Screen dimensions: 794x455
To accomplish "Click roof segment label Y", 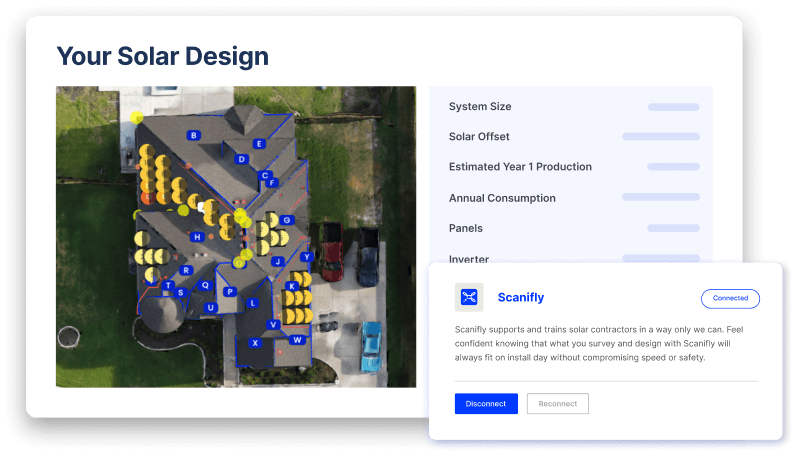I will (x=307, y=257).
